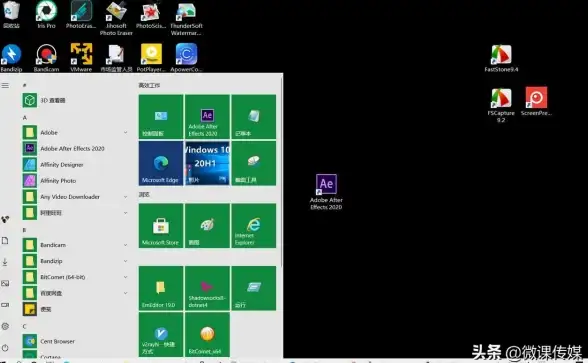Open Affinity Photo from app list
Screen dimensions: 588x363
[75, 181]
